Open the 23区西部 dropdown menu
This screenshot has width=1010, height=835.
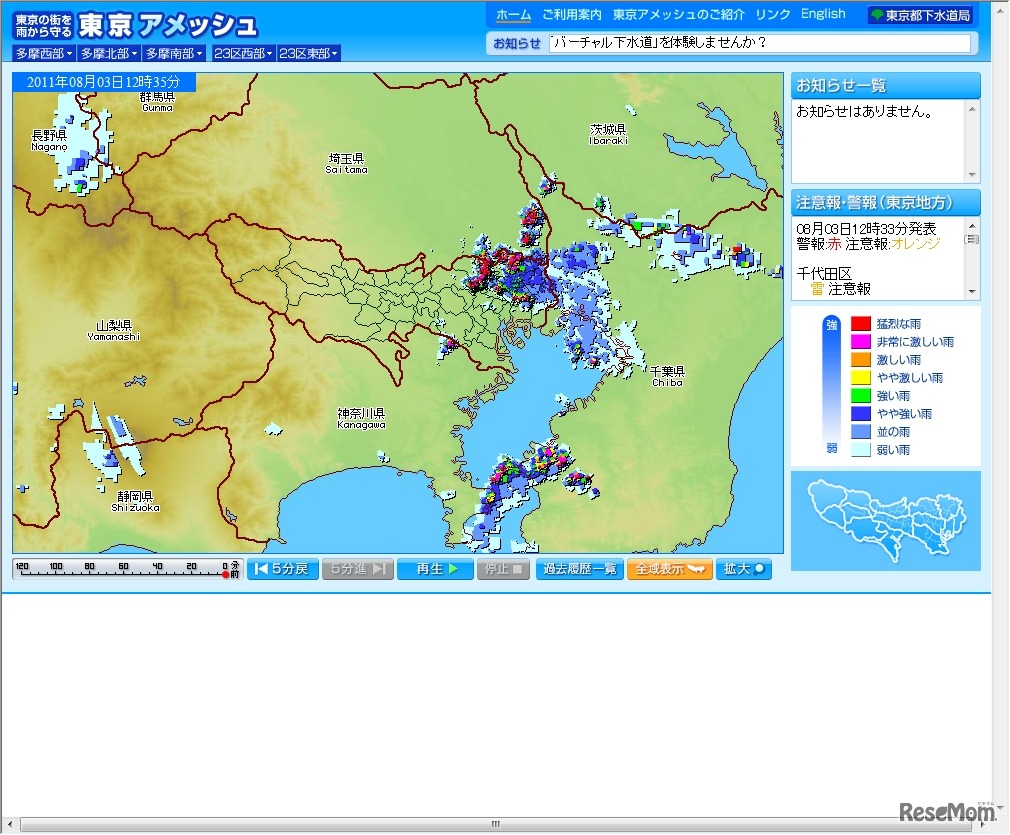coord(243,54)
